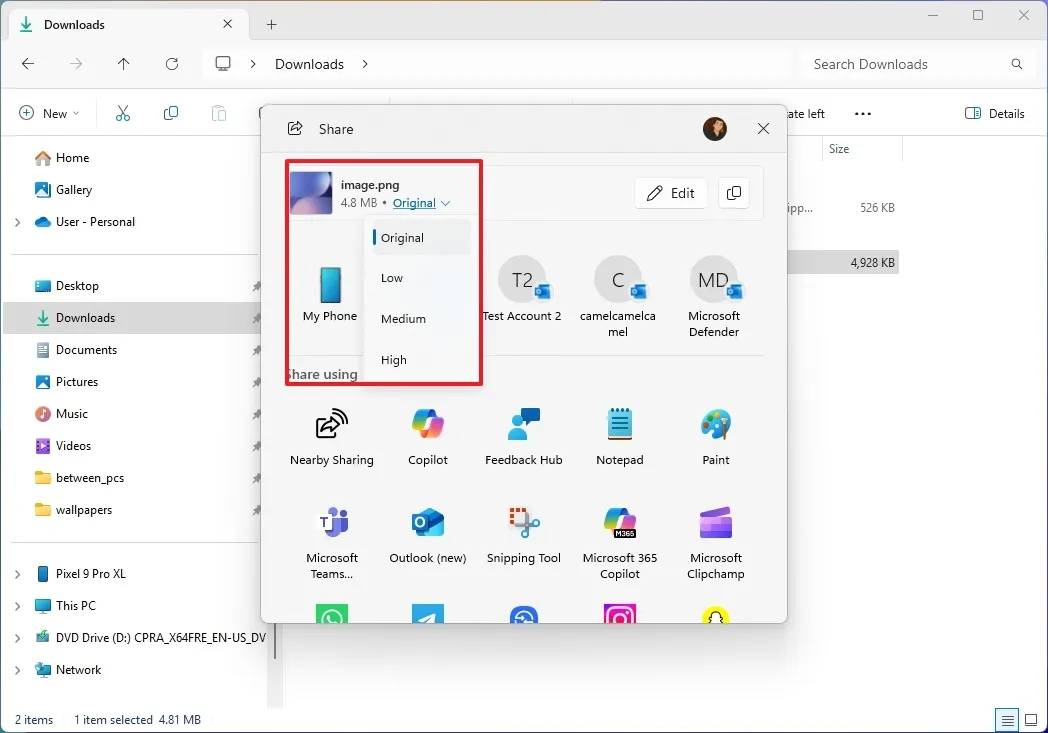Select High image quality
This screenshot has width=1048, height=733.
[393, 359]
